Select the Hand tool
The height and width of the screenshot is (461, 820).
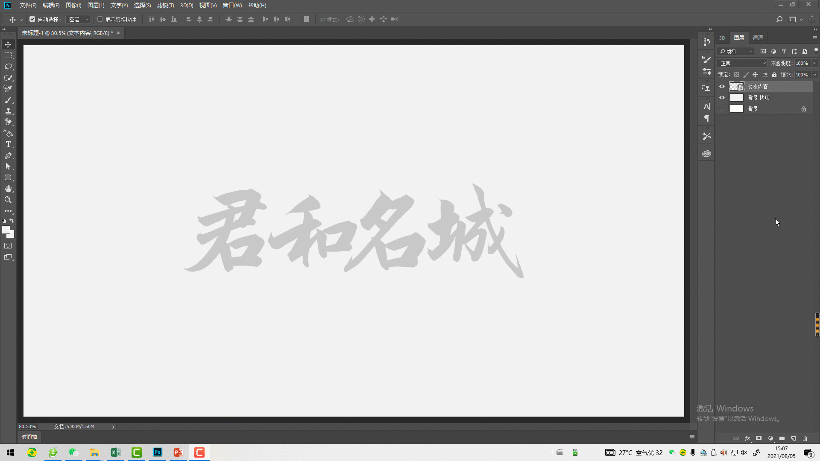[8, 189]
